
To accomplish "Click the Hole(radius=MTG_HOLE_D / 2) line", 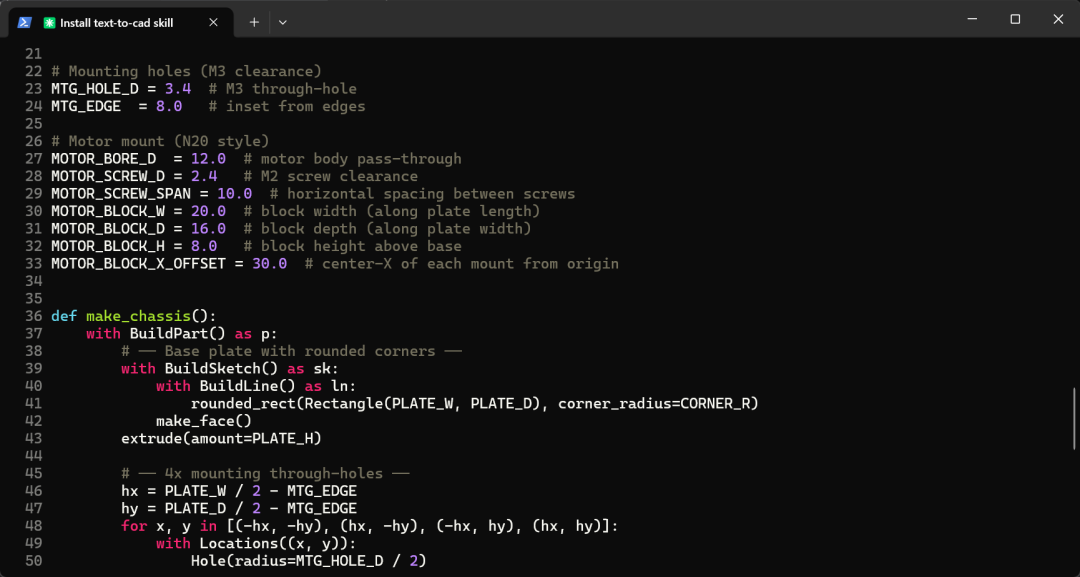I will click(309, 561).
